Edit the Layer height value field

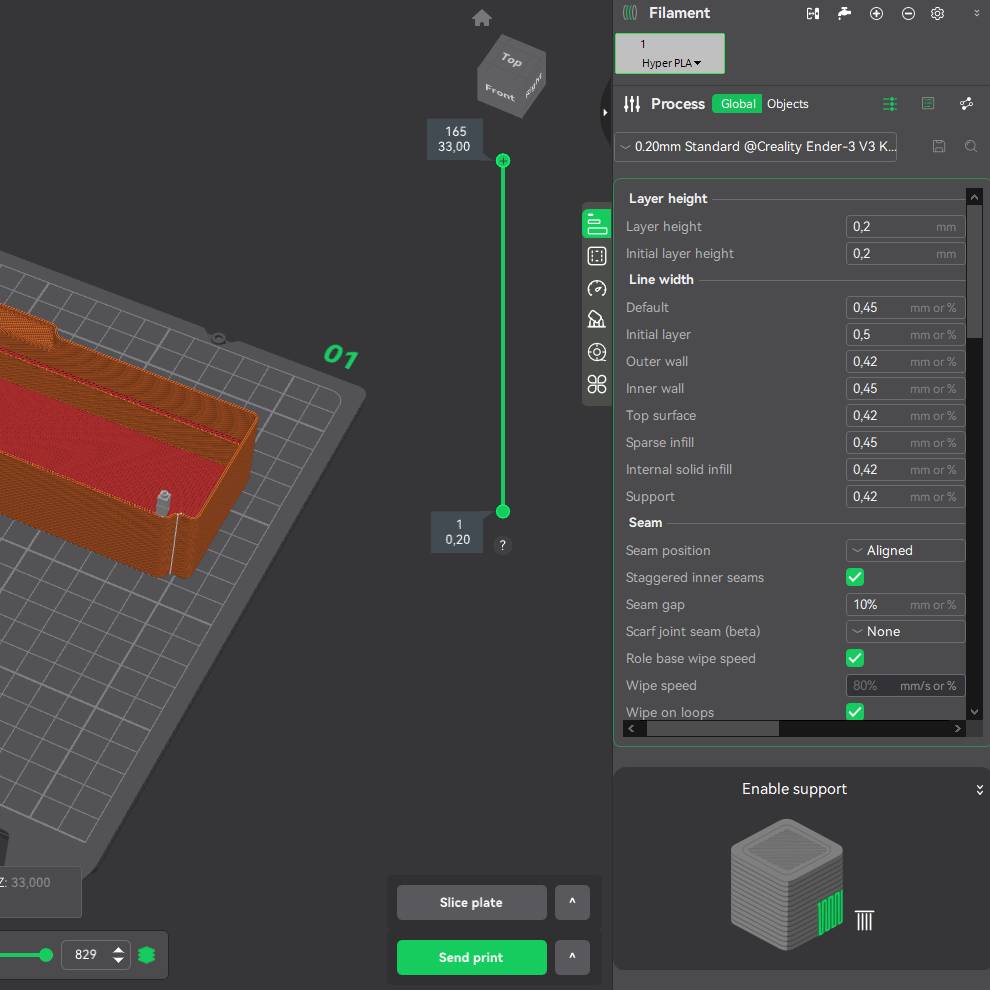click(x=905, y=227)
